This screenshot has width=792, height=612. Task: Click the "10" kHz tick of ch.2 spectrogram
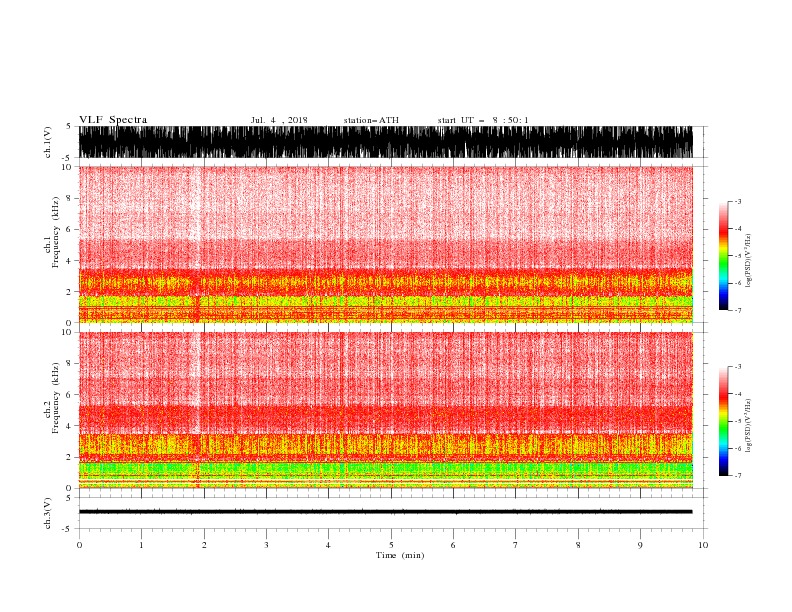click(67, 332)
